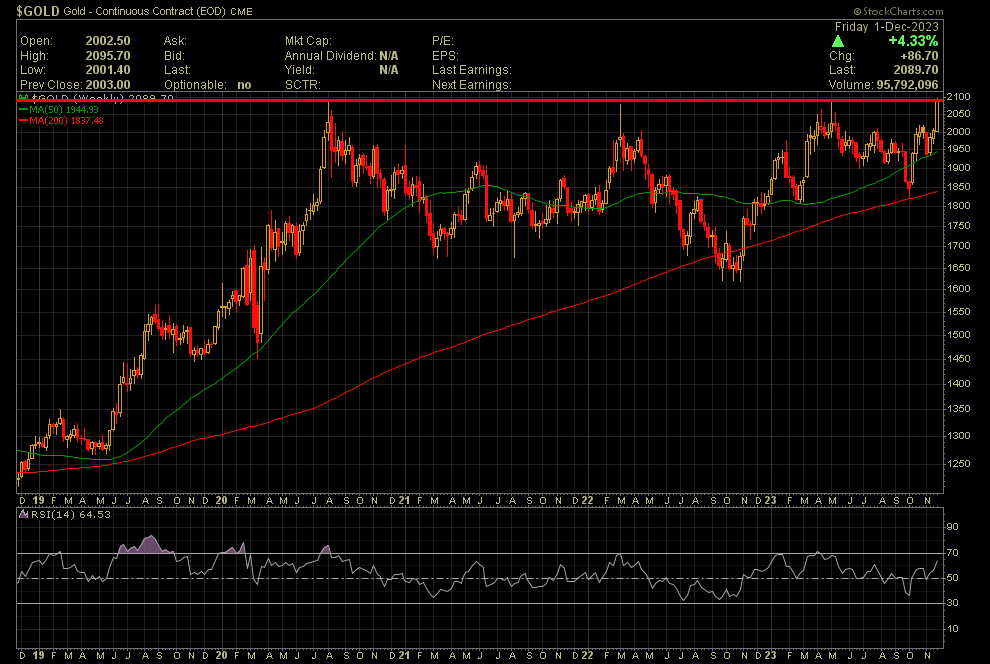
Task: Click the Next Earnings label
Action: (x=472, y=85)
